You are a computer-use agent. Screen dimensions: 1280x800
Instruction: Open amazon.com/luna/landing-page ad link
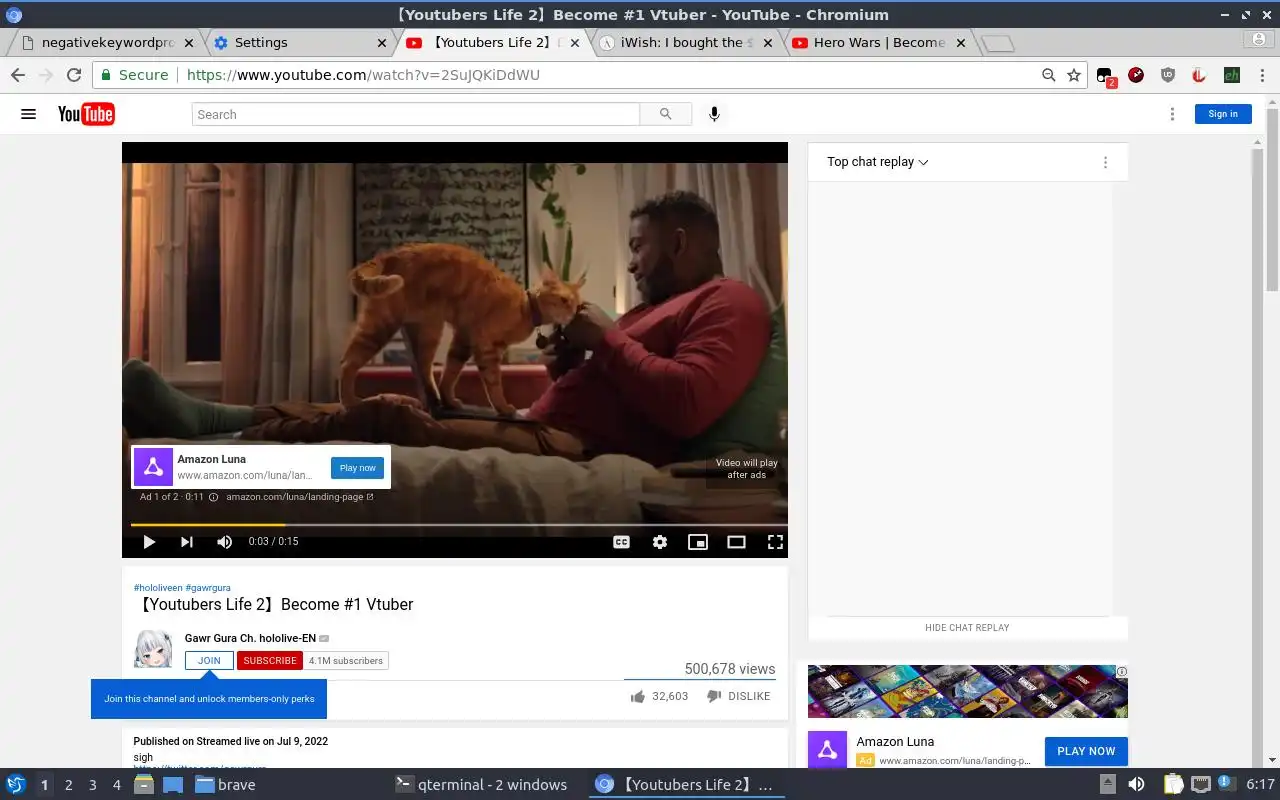299,497
